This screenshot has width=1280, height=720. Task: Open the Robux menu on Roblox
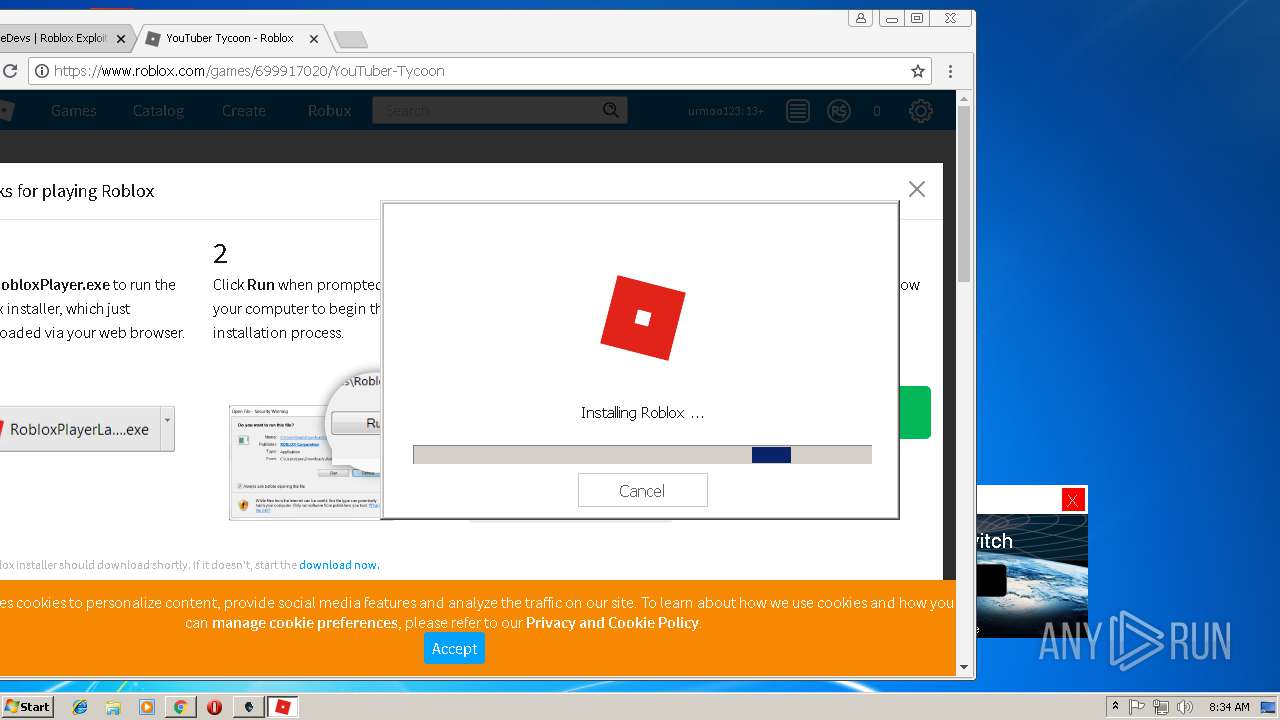(329, 111)
